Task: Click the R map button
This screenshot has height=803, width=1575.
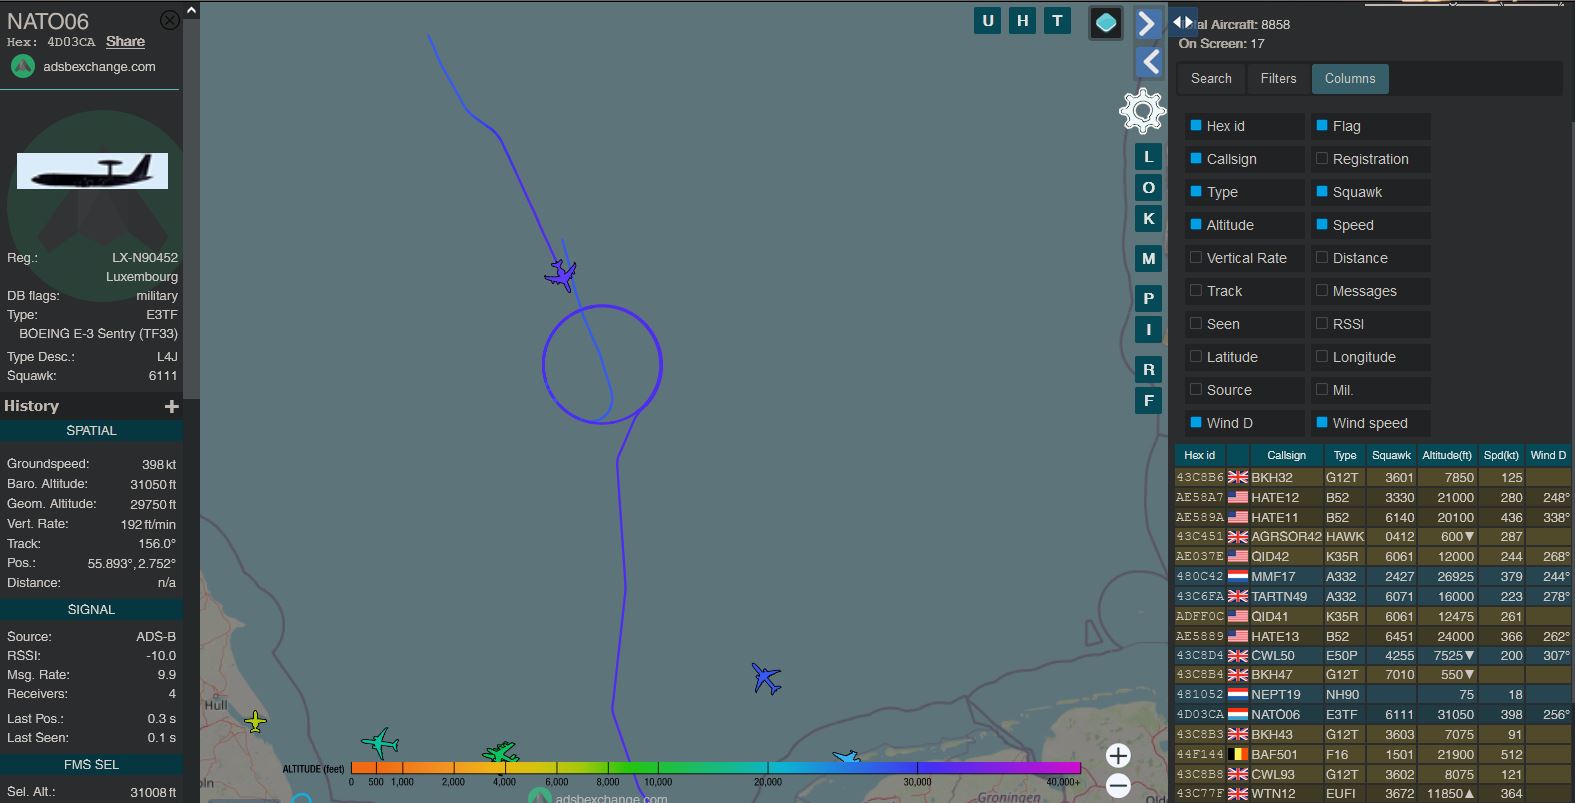Action: [1148, 370]
